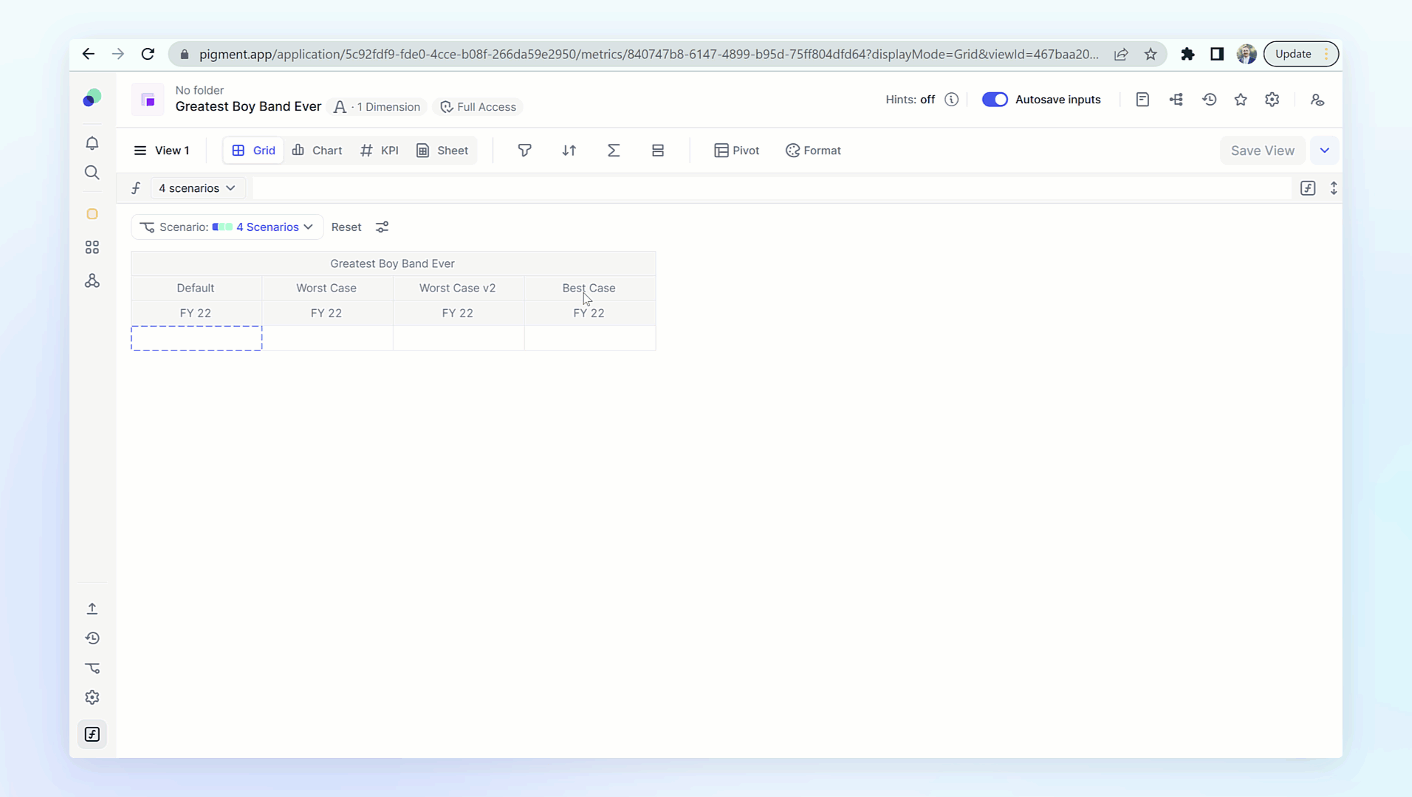This screenshot has width=1412, height=797.
Task: Open the connected-nodes icon in sidebar
Action: (x=92, y=281)
